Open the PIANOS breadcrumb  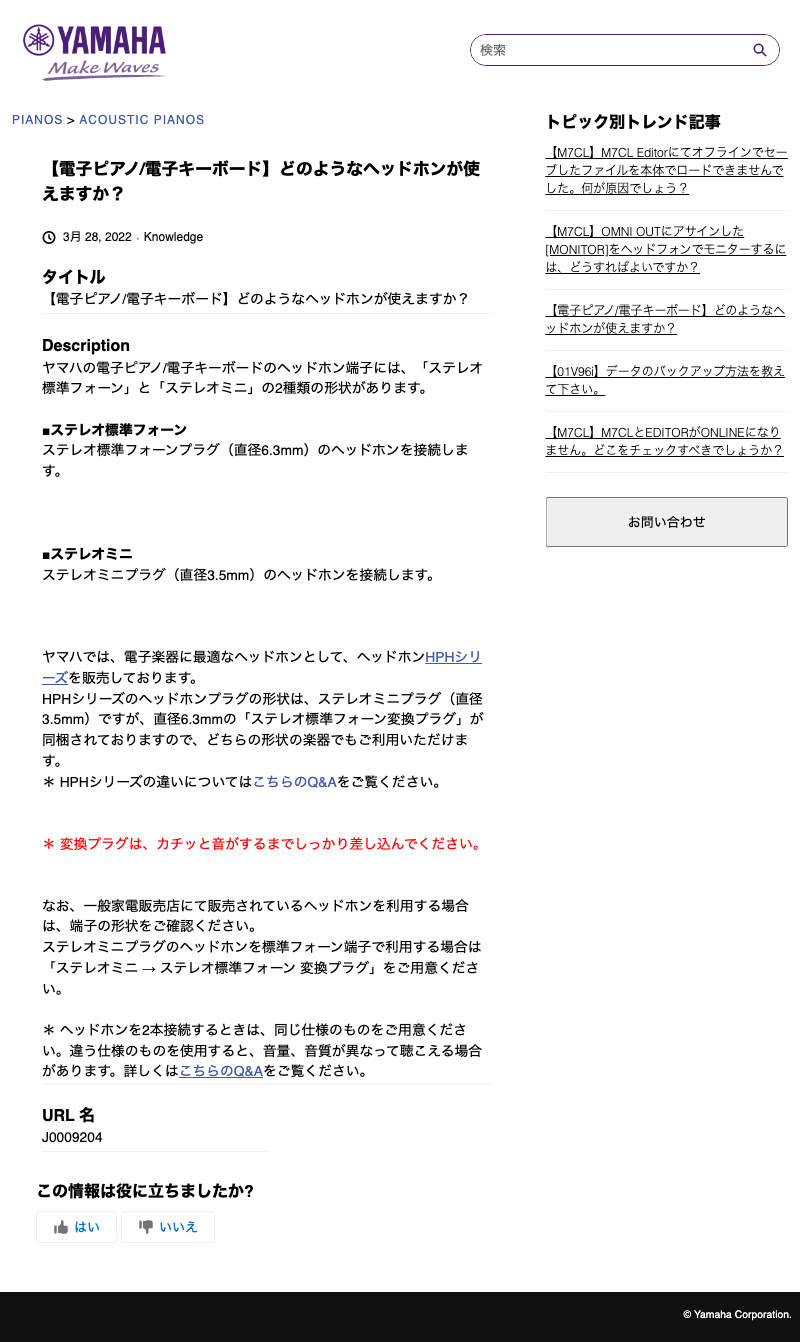pyautogui.click(x=37, y=120)
